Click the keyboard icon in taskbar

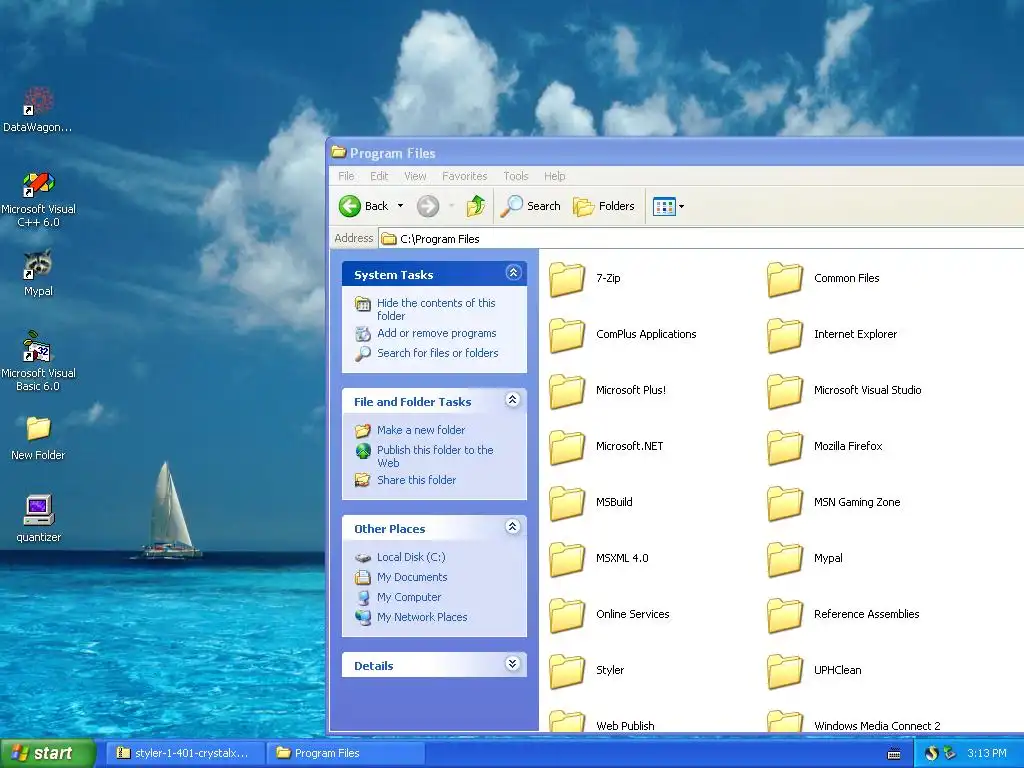click(894, 754)
